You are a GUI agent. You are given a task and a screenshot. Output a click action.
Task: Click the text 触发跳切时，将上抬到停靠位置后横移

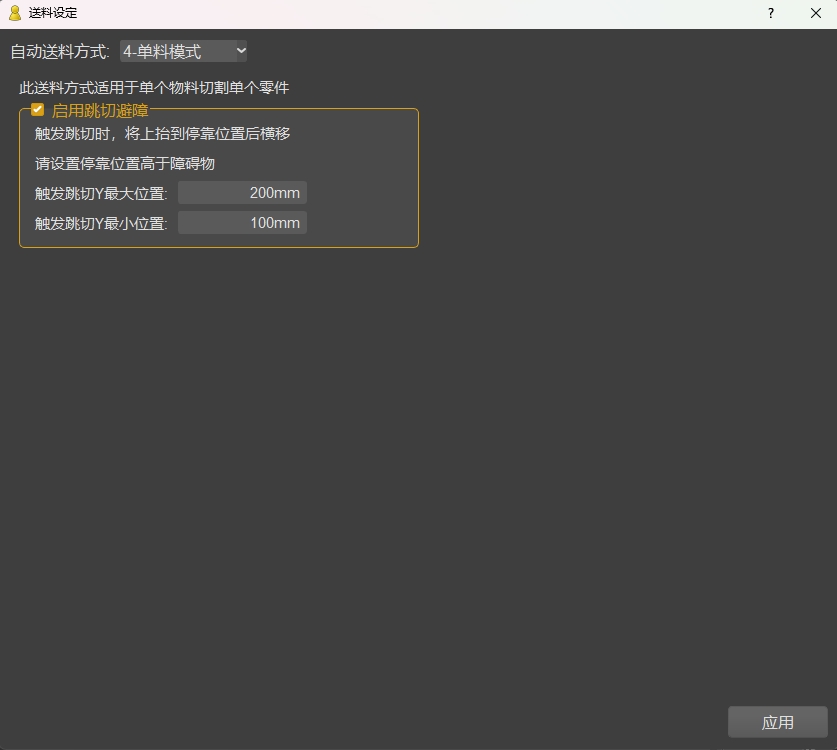pyautogui.click(x=163, y=133)
